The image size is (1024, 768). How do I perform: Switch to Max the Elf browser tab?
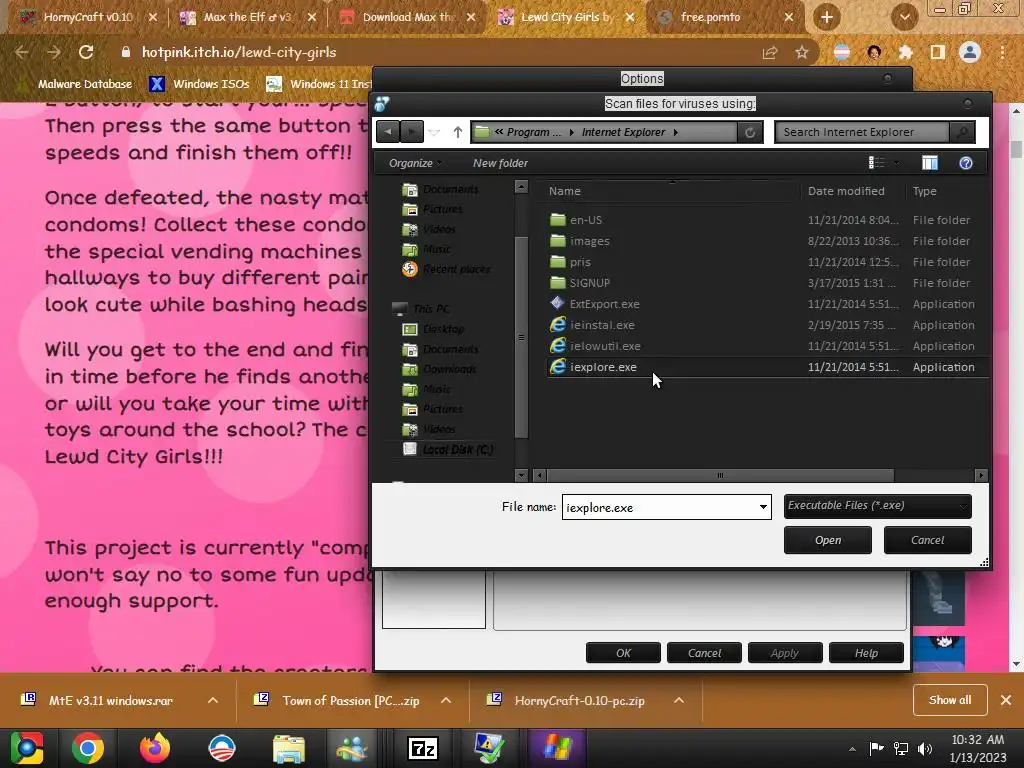pos(236,18)
